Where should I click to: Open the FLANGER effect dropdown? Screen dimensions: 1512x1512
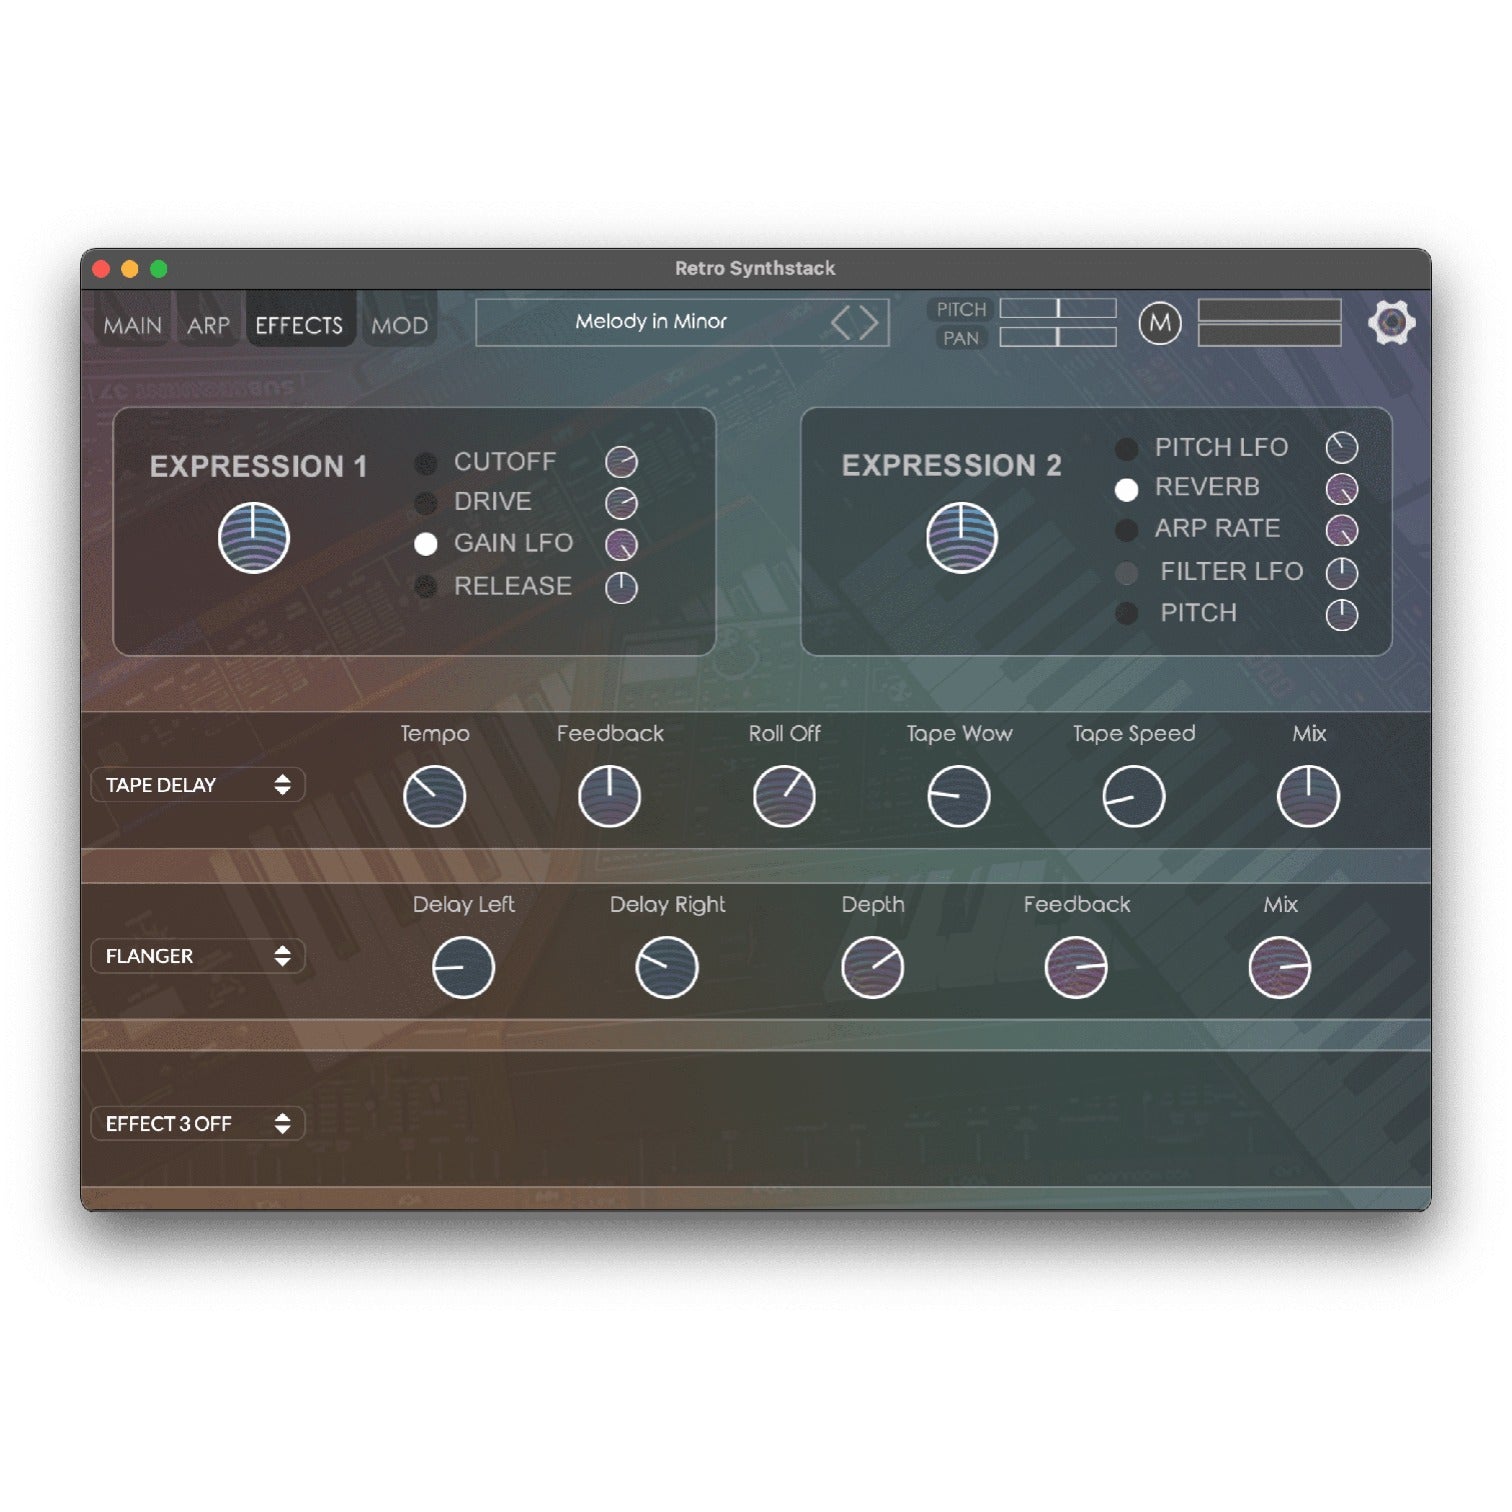pos(198,956)
